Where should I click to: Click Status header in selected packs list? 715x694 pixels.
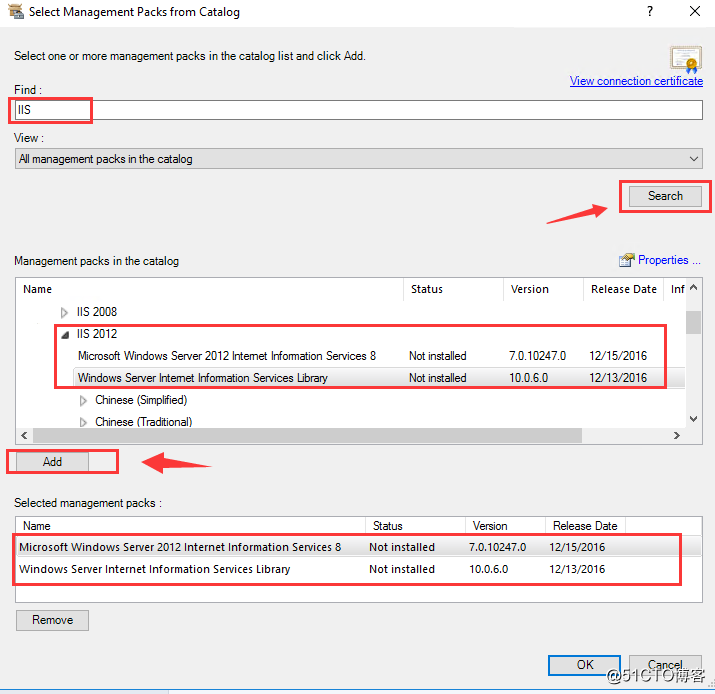pos(415,526)
